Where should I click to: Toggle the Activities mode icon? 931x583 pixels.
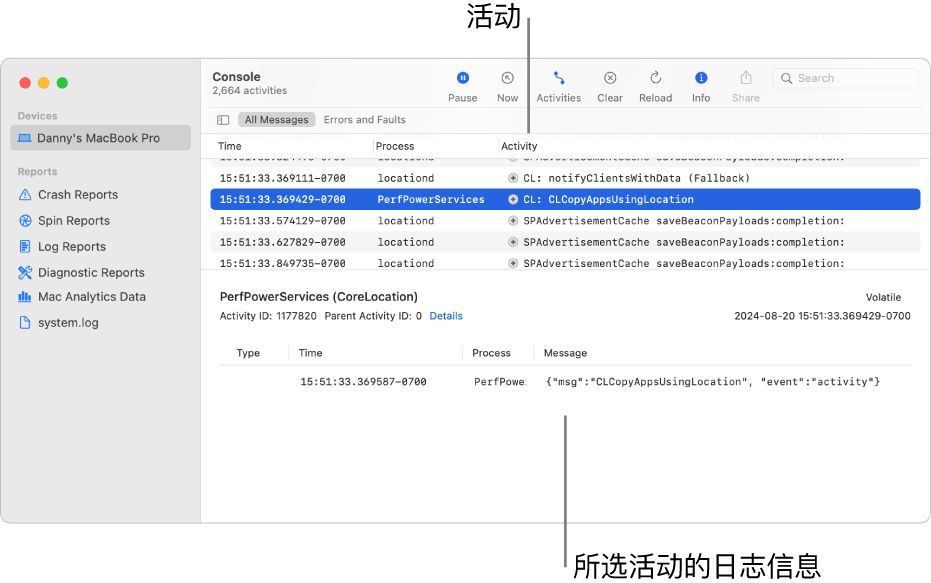point(559,78)
